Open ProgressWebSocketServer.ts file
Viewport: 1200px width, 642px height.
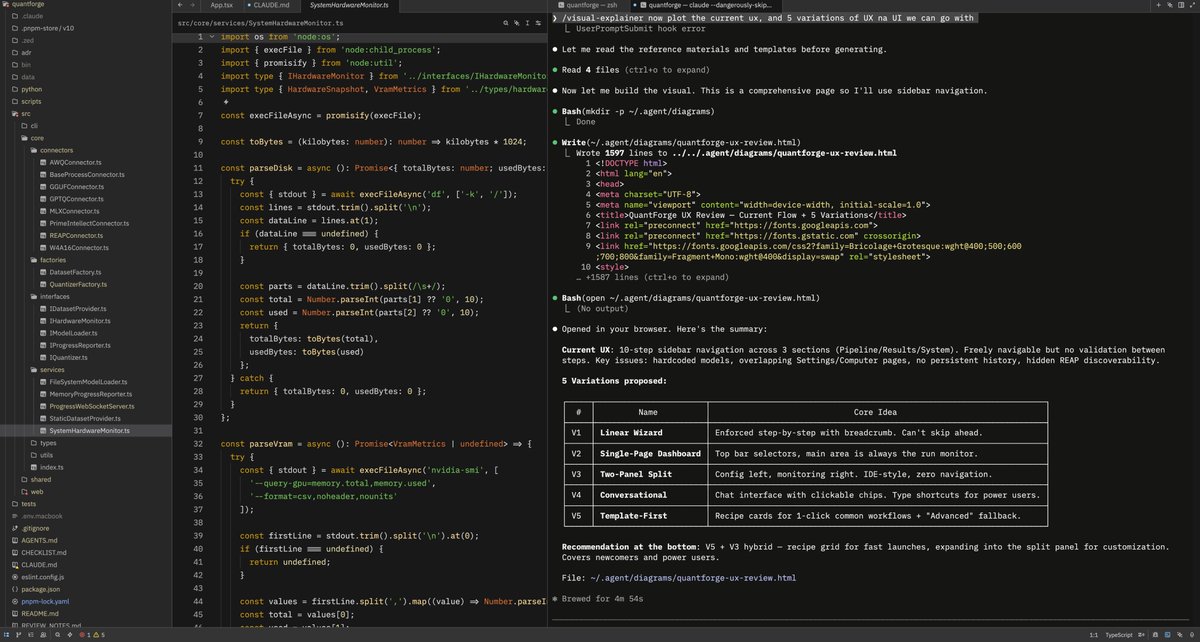pyautogui.click(x=92, y=406)
